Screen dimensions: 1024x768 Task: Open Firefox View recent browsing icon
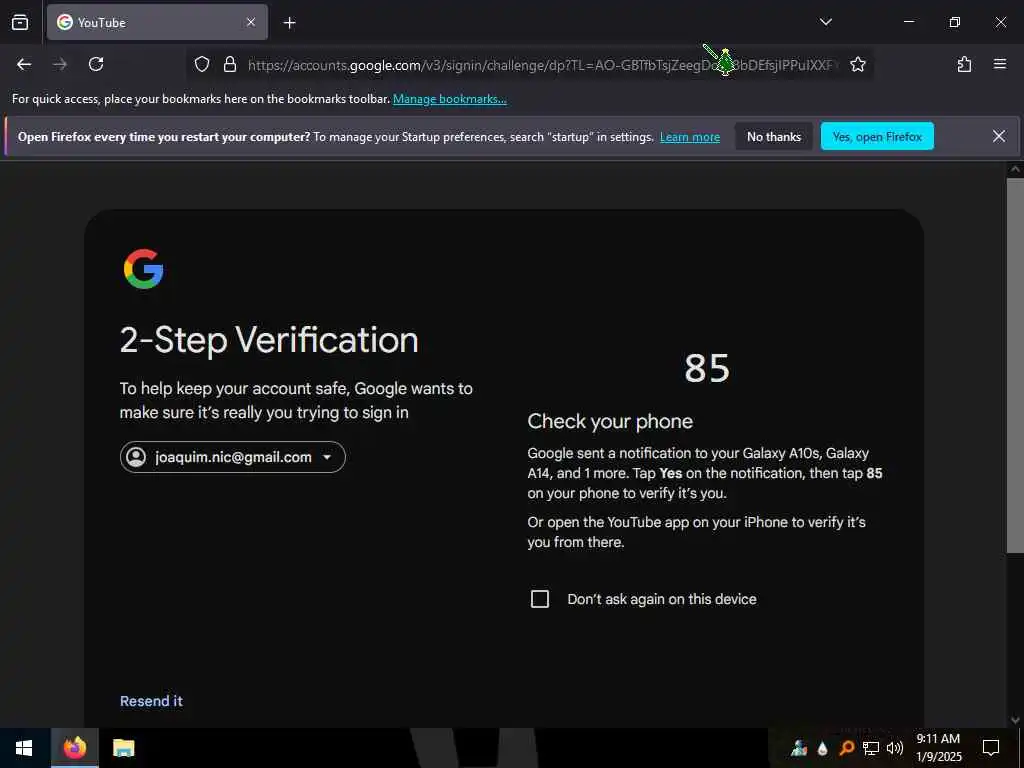[20, 22]
